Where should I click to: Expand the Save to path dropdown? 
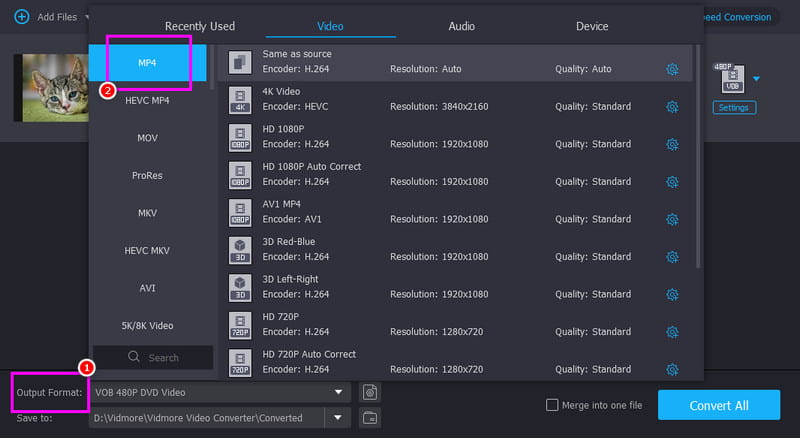[339, 417]
